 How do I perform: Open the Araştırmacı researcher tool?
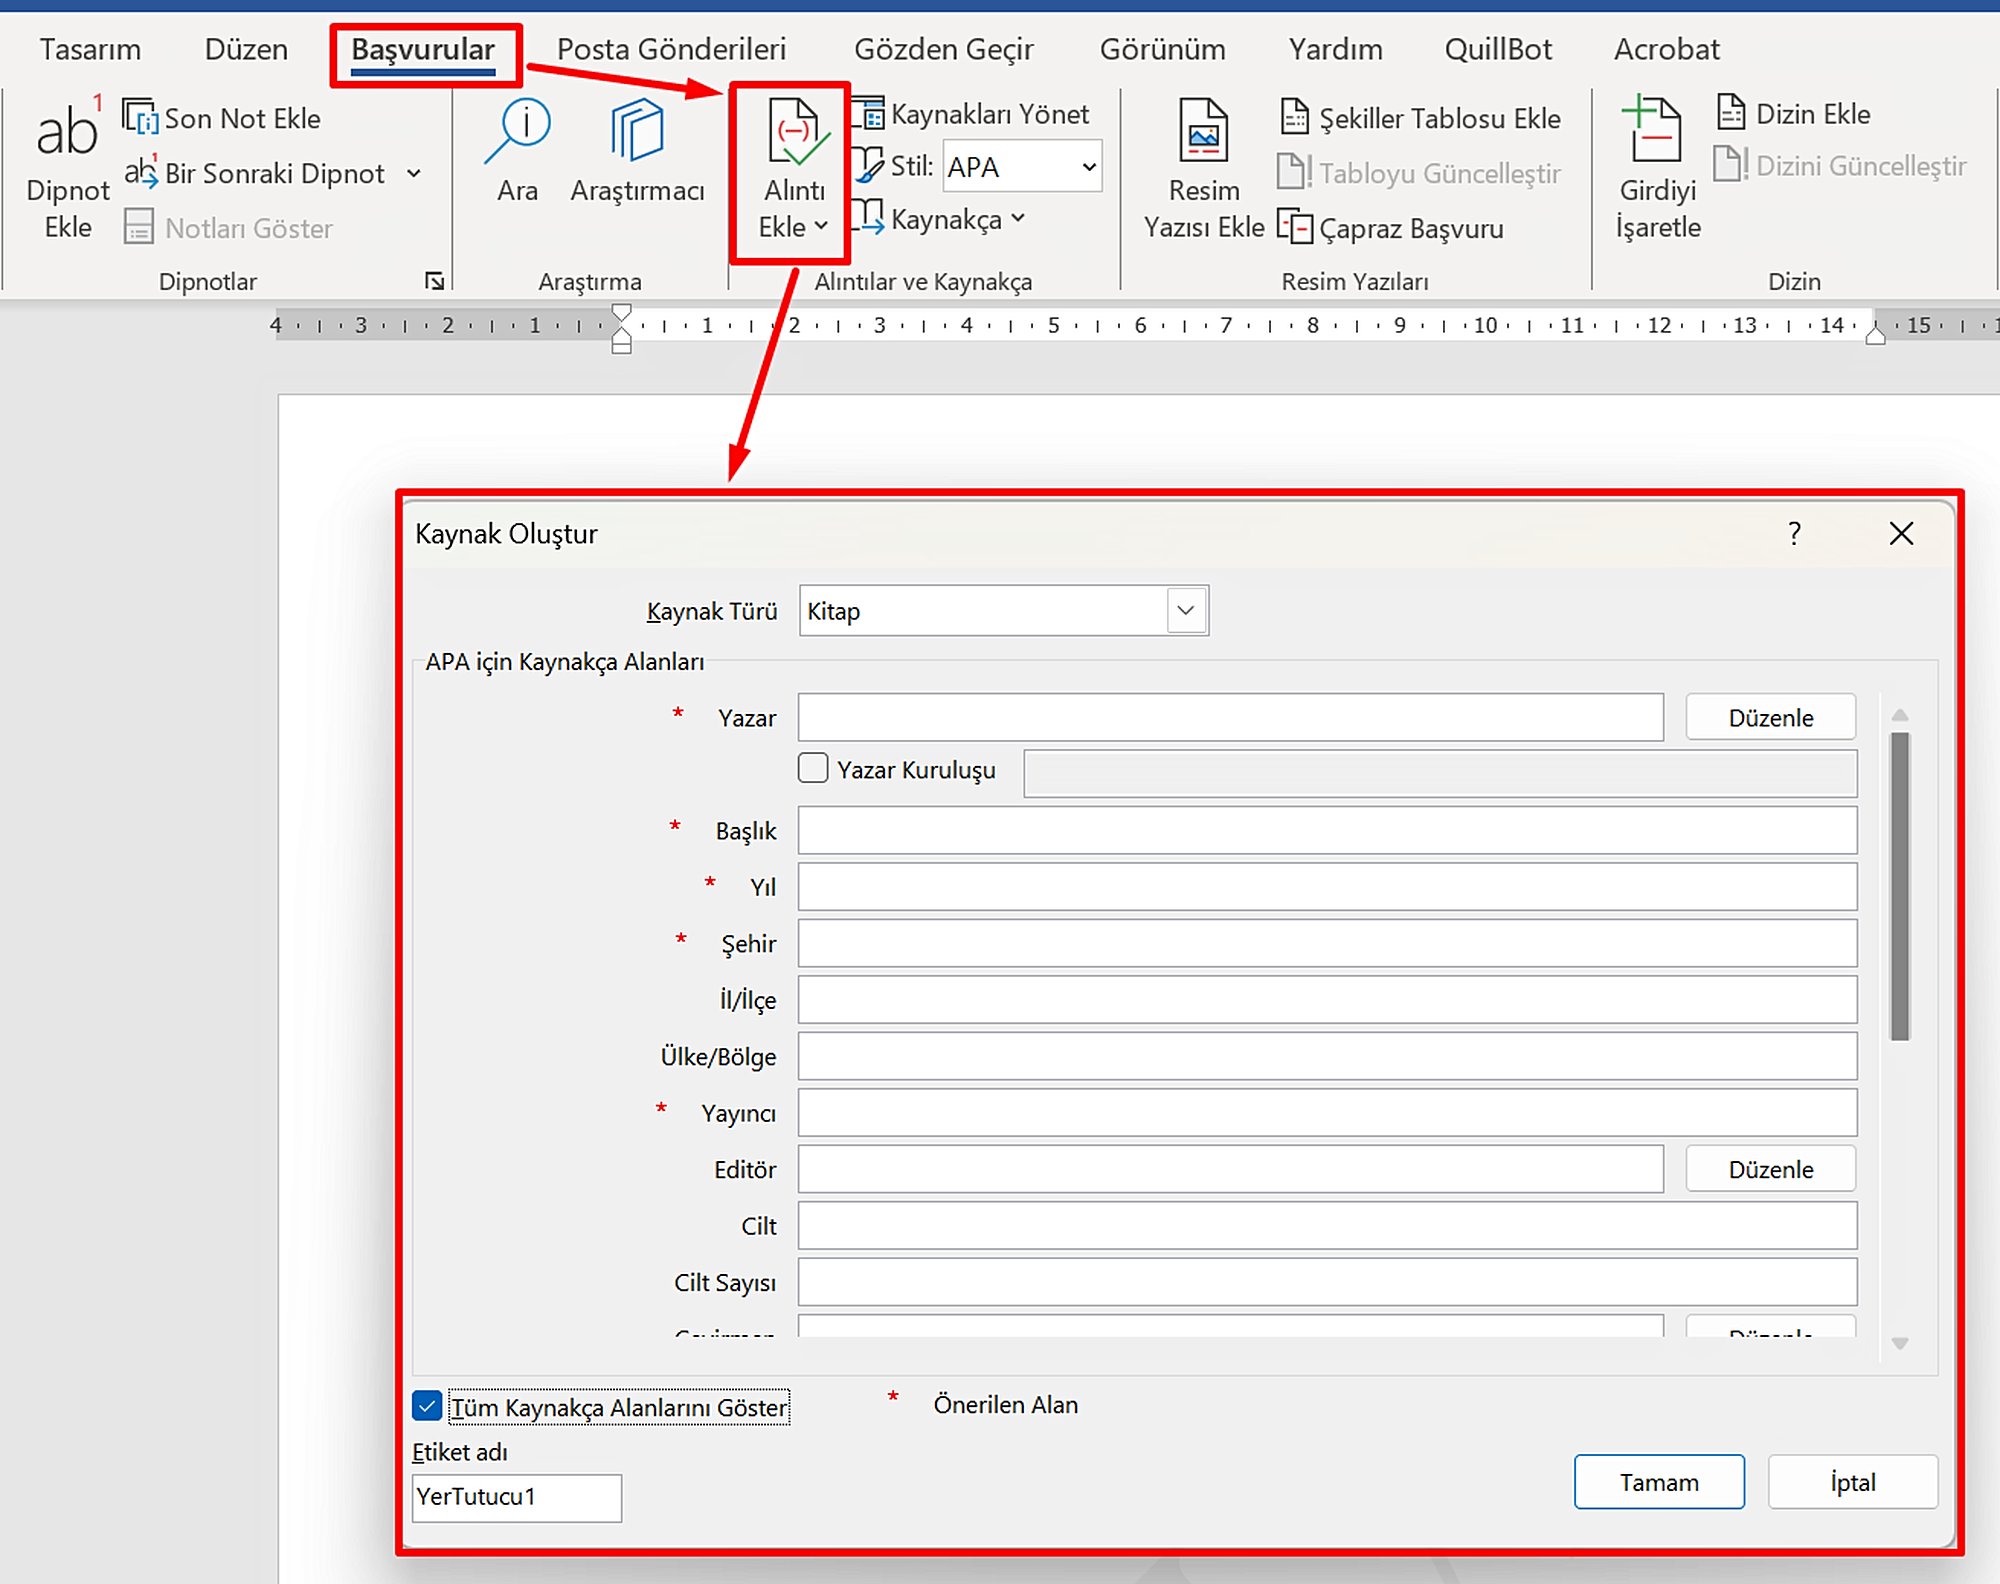(x=637, y=130)
